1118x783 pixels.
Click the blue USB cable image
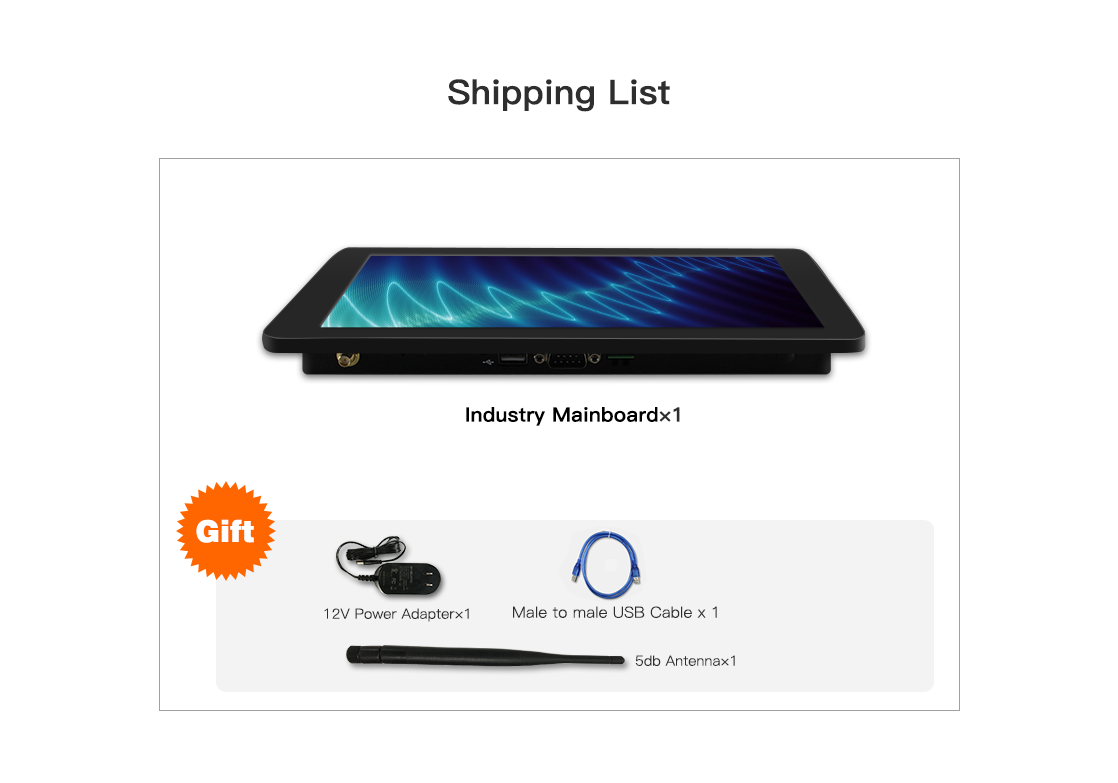pos(606,565)
